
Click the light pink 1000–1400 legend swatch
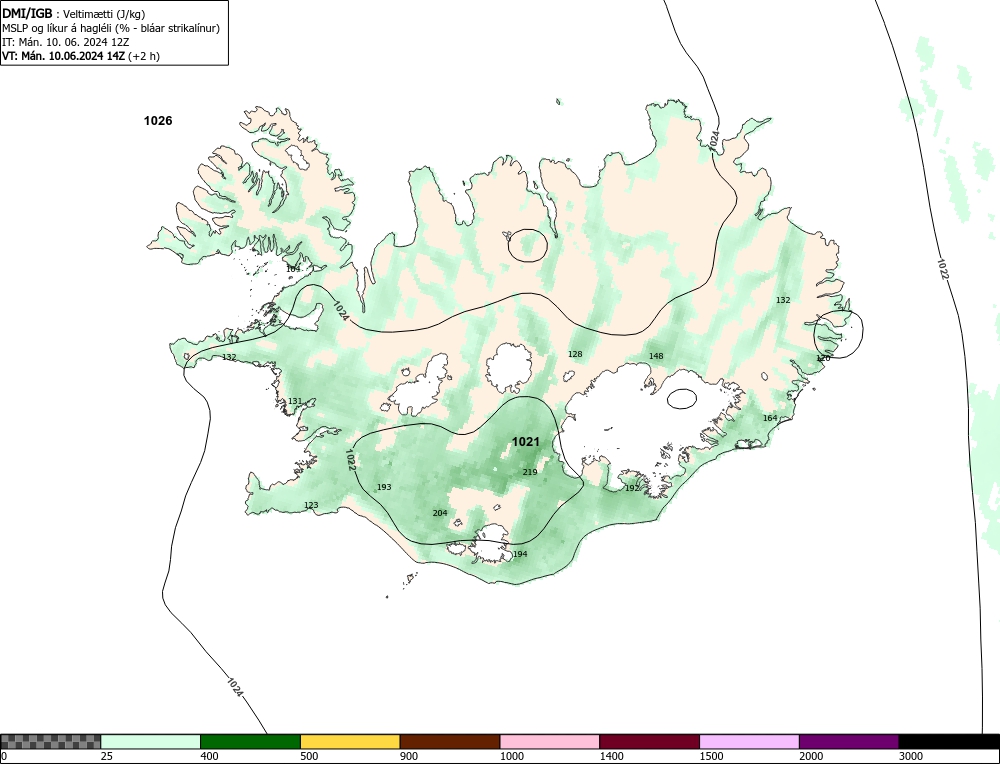click(550, 742)
